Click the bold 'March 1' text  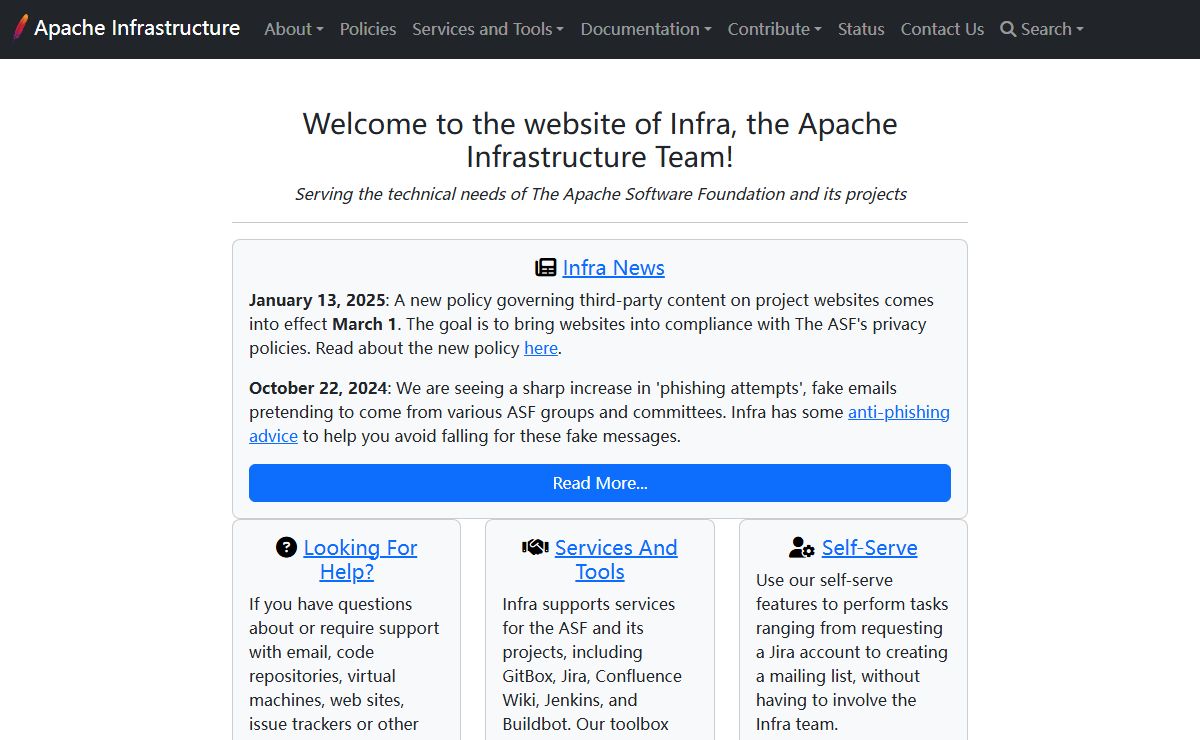click(x=364, y=324)
